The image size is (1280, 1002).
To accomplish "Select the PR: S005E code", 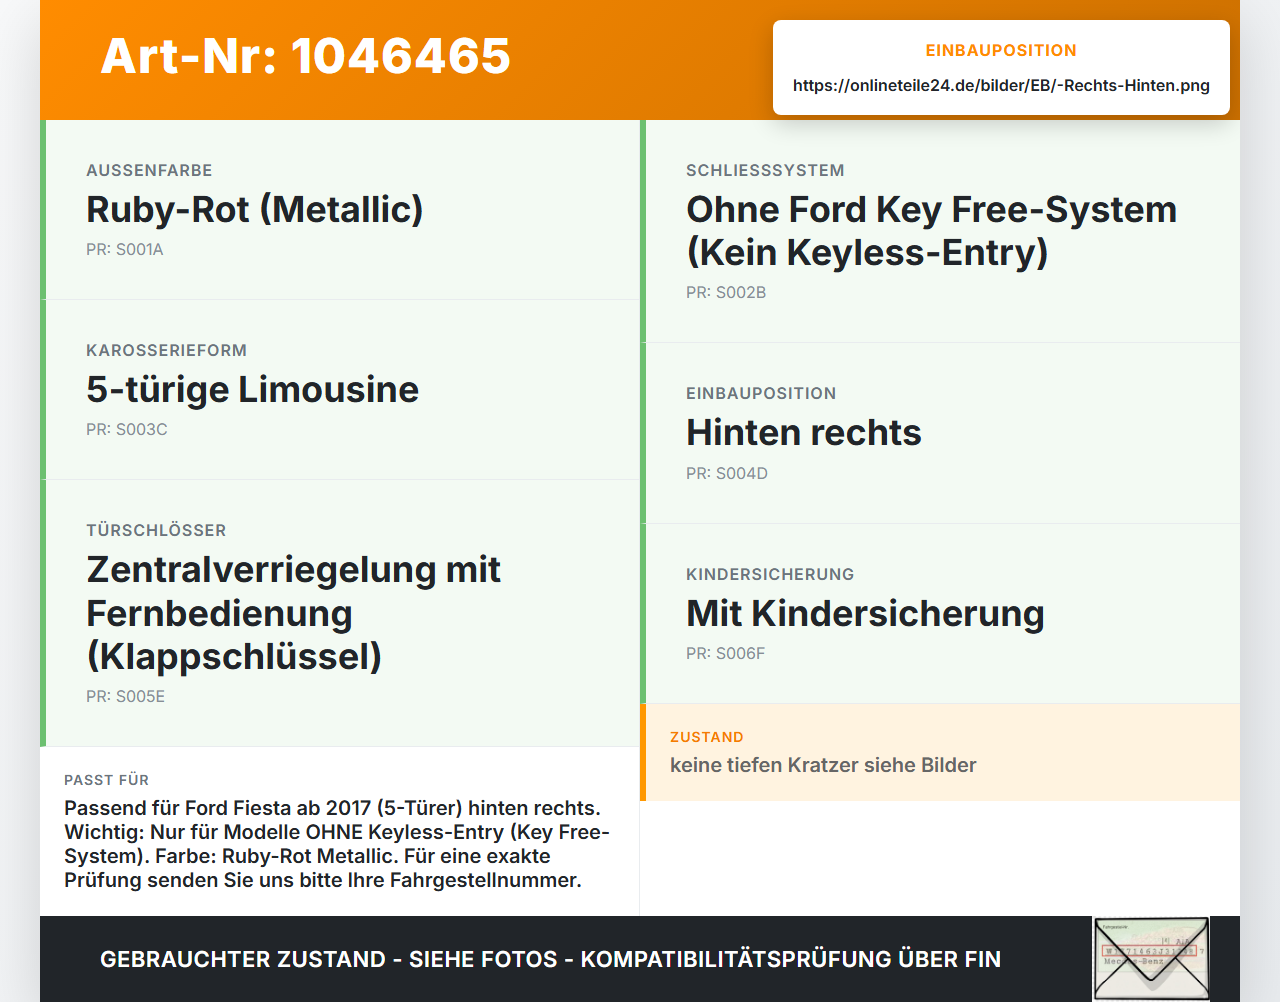I will coord(125,697).
